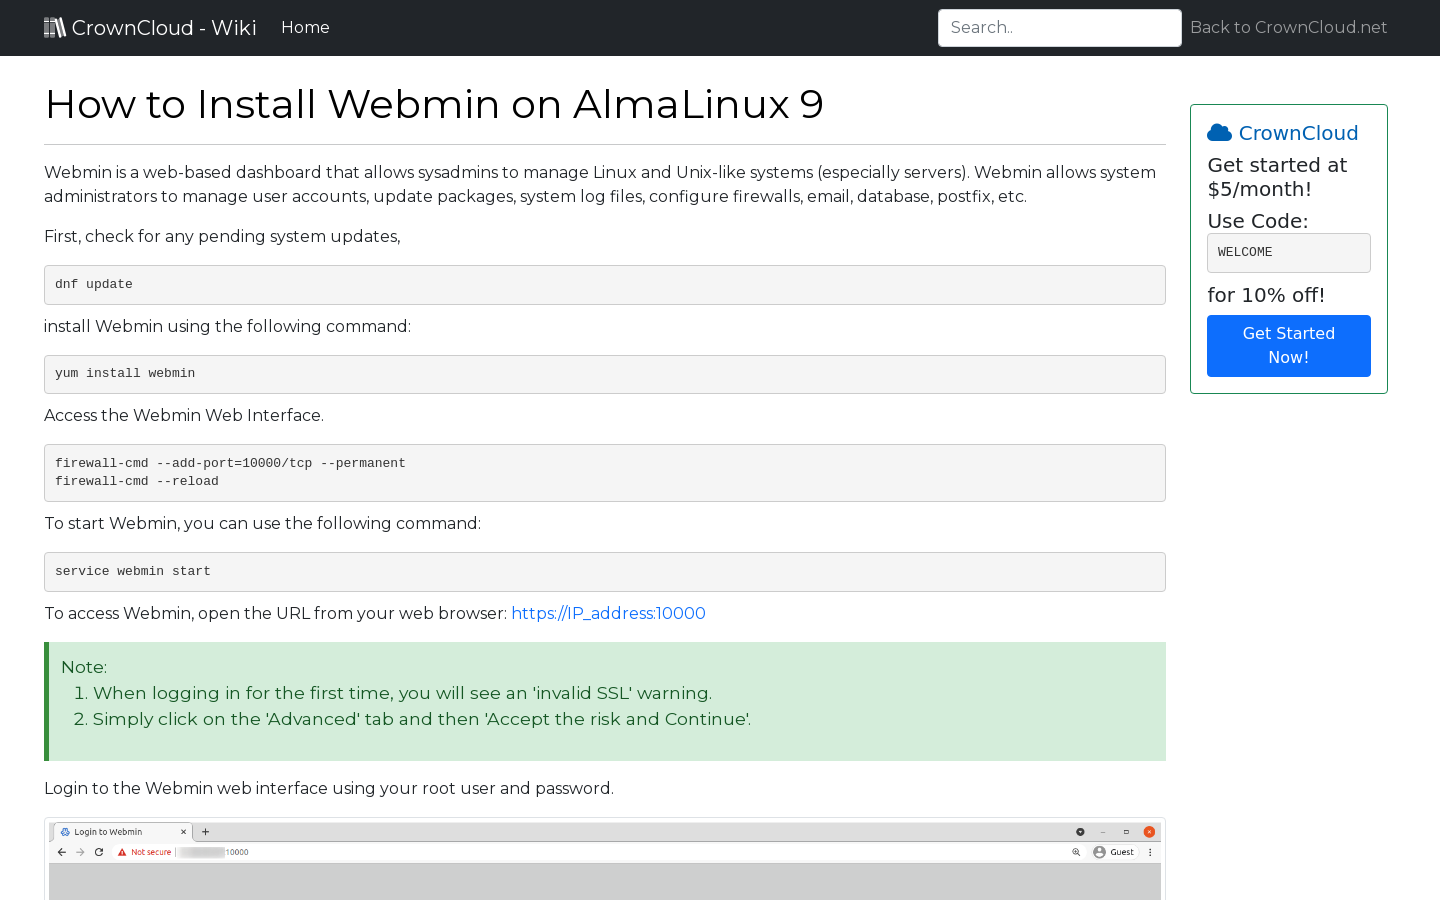Click inside the Search field
This screenshot has height=900, width=1440.
[x=1059, y=27]
